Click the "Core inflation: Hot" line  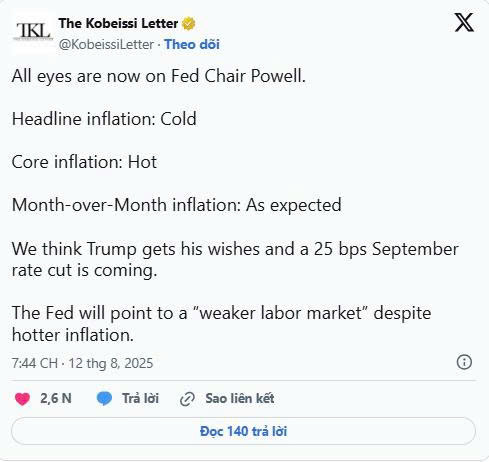click(x=84, y=162)
